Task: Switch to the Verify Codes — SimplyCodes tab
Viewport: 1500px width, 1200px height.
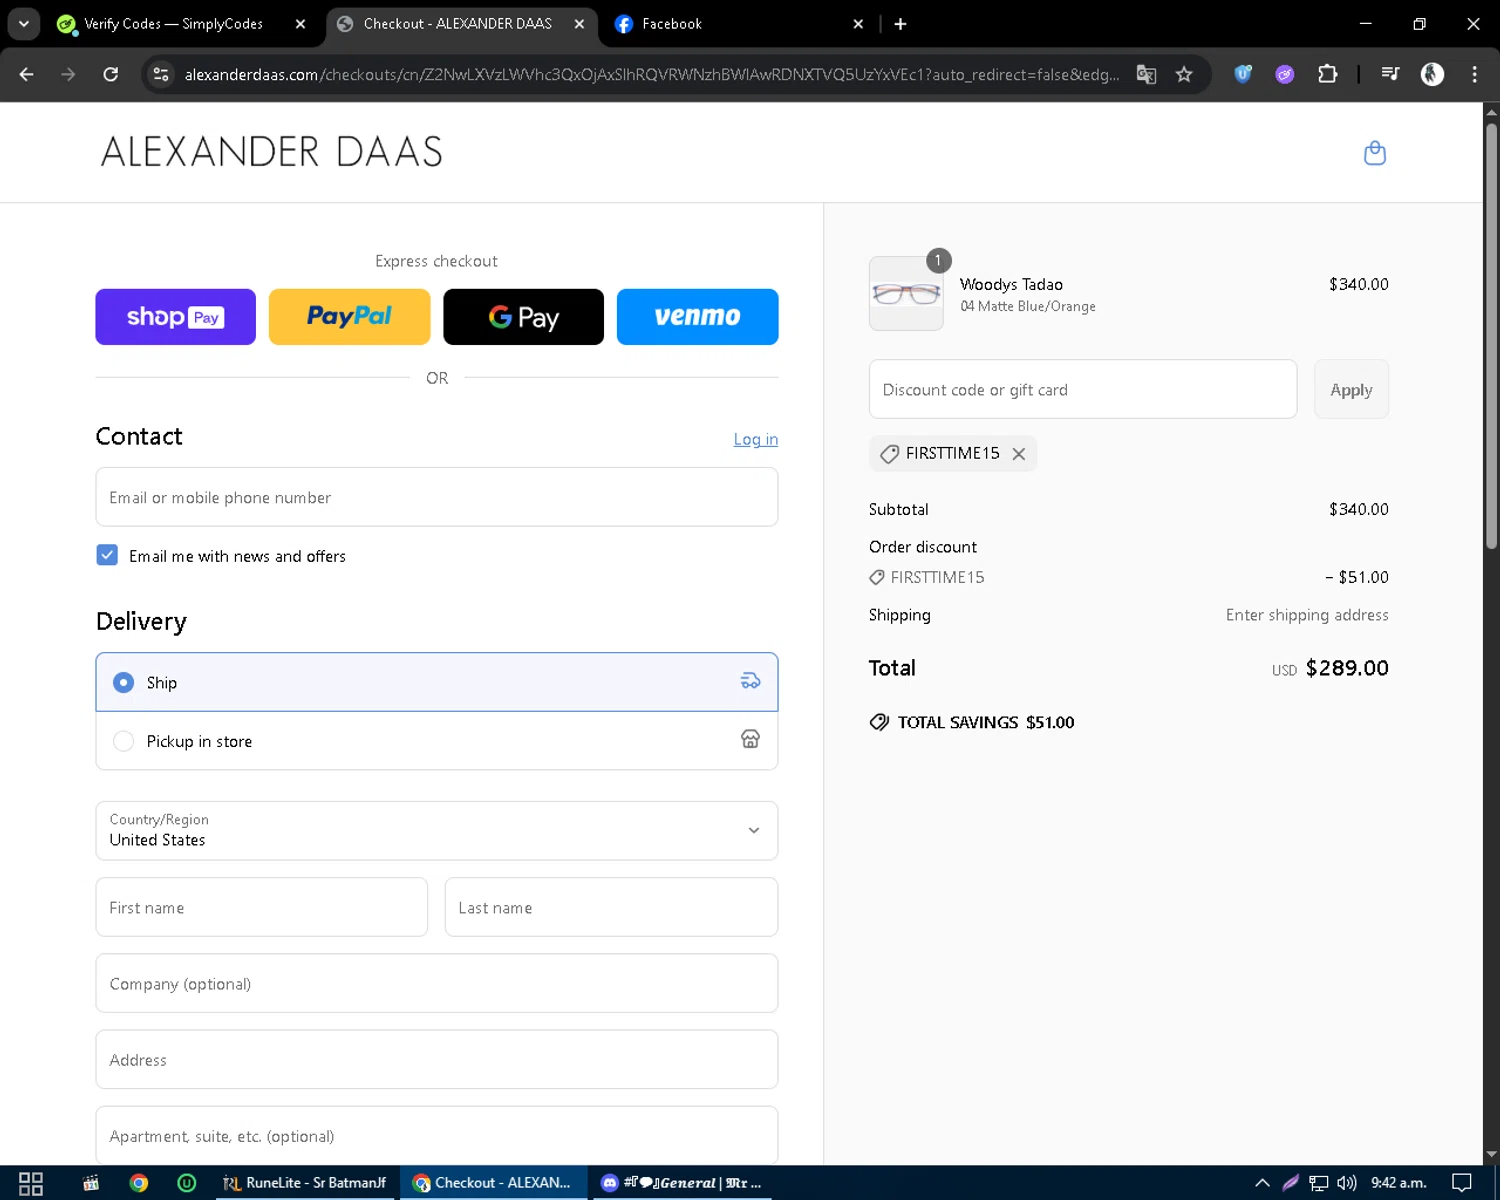Action: point(173,24)
